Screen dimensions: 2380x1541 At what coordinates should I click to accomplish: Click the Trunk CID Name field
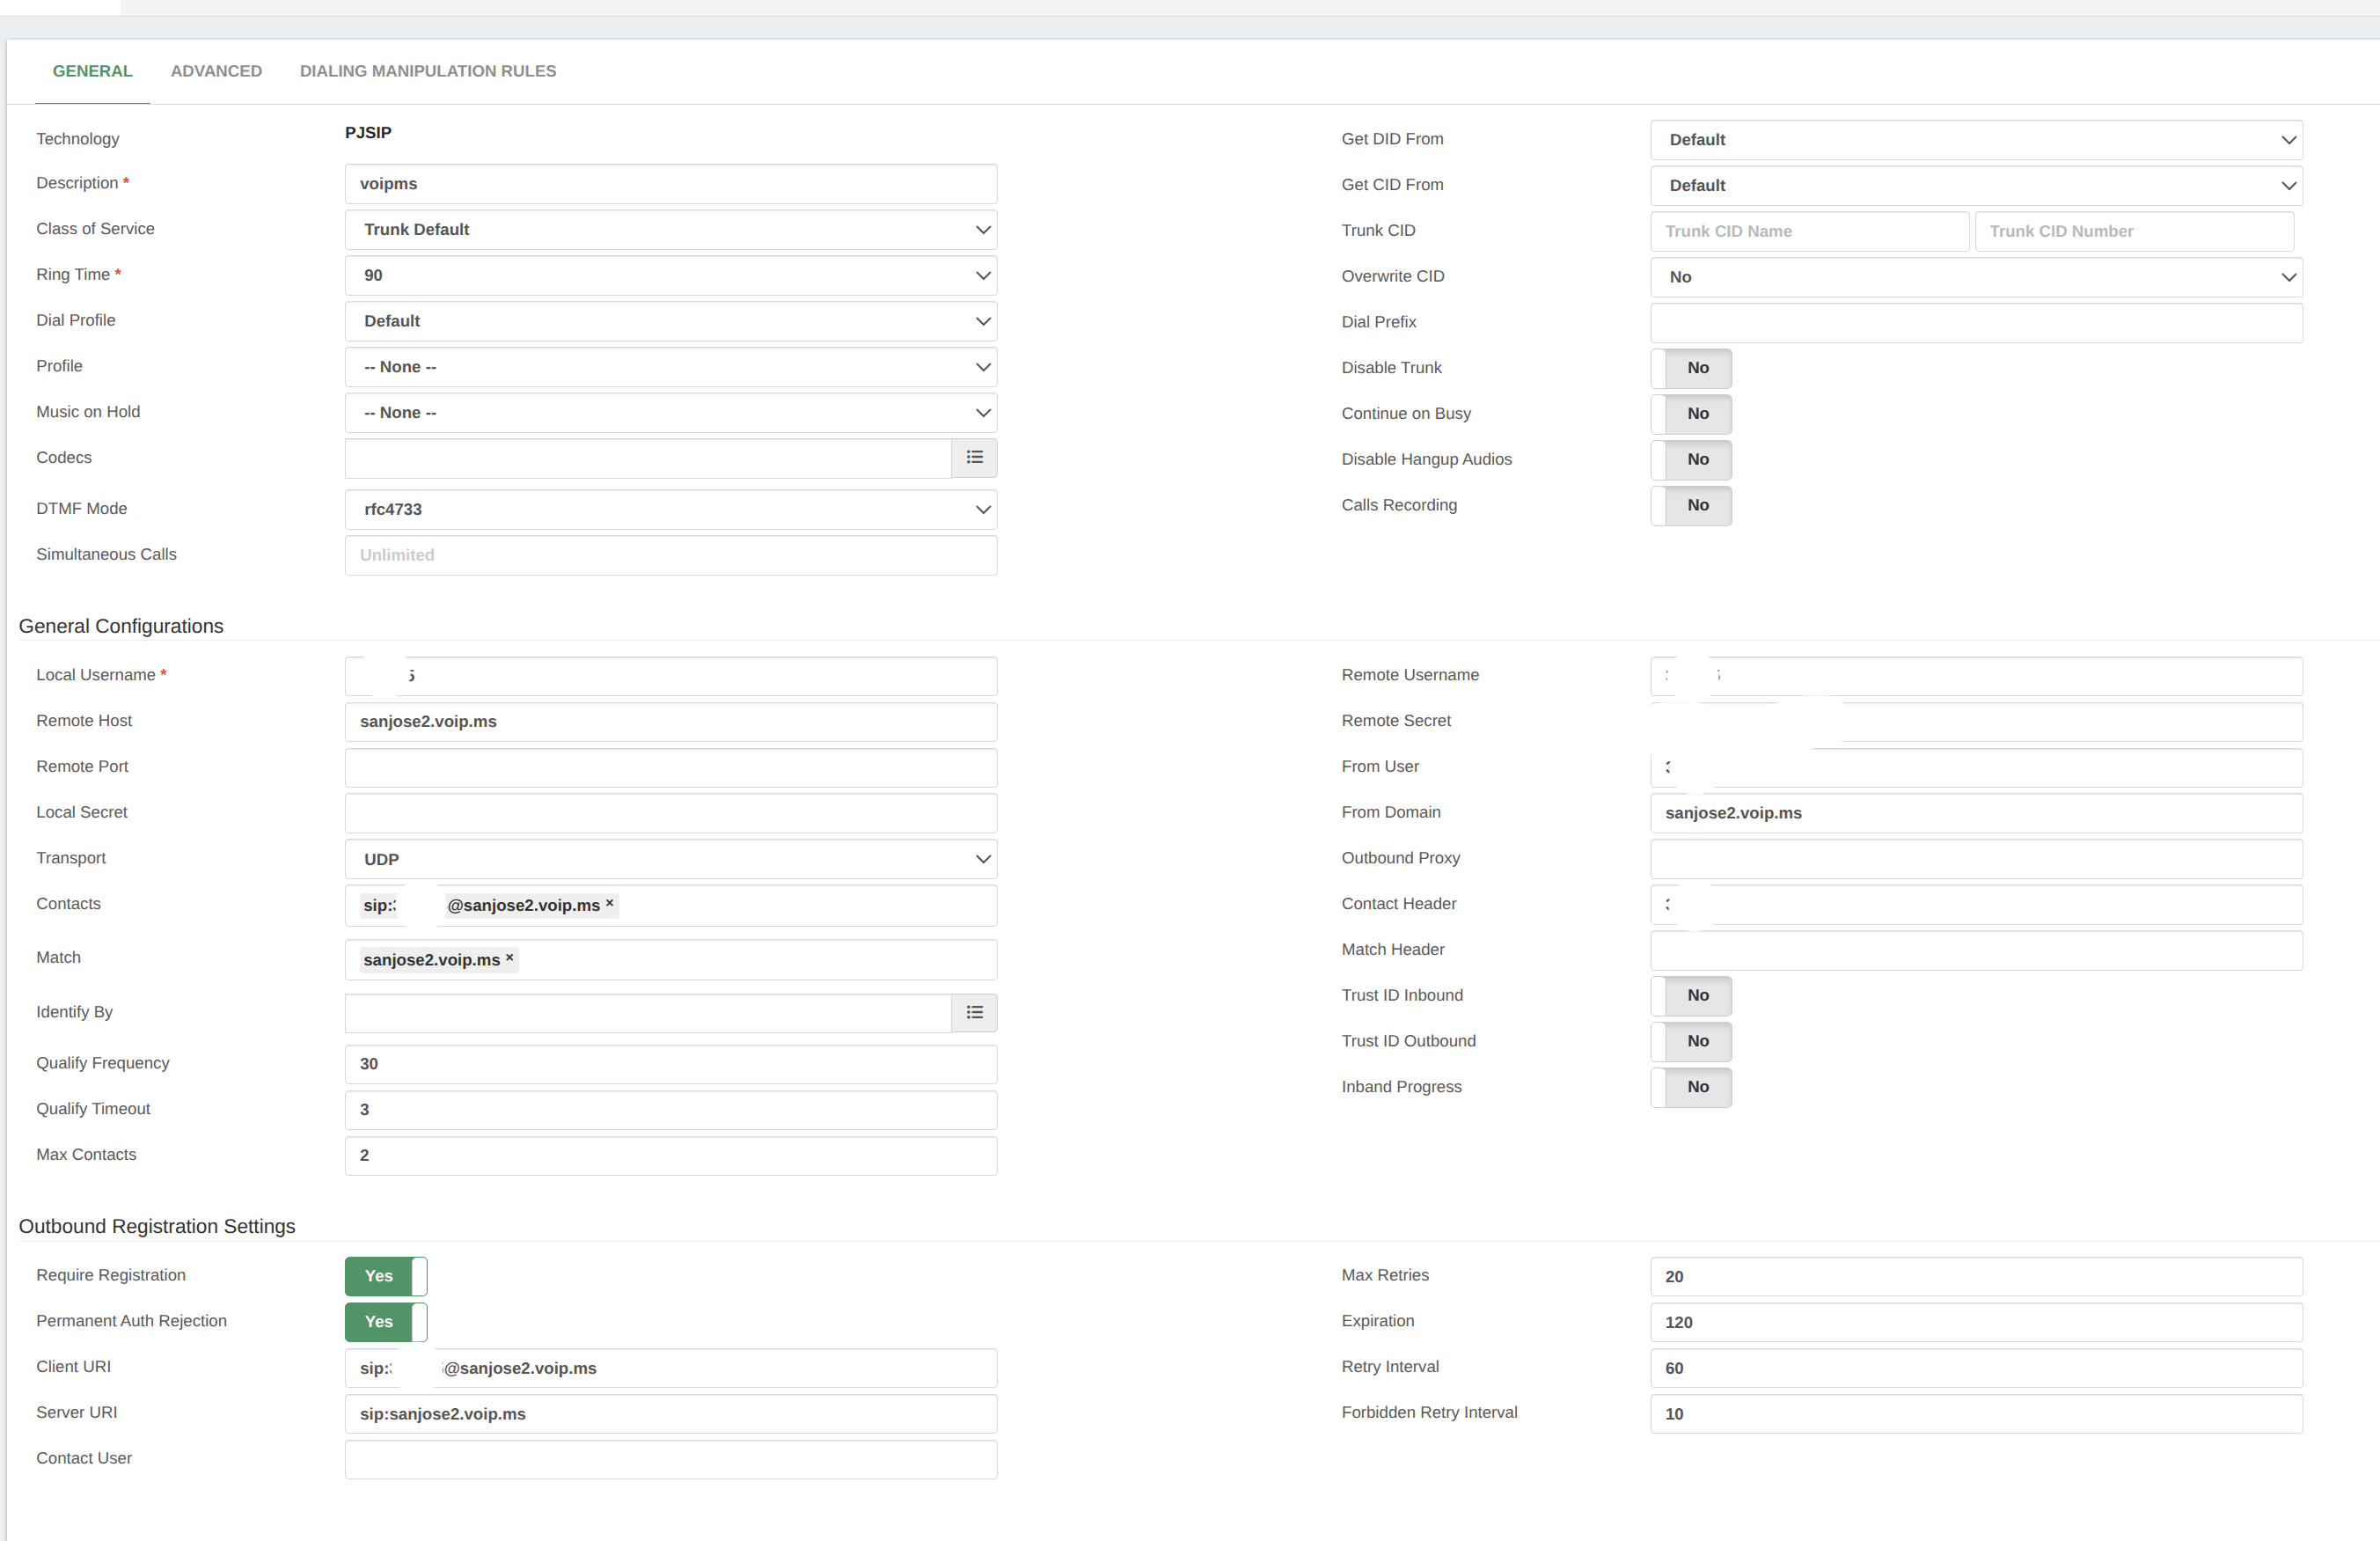1808,231
